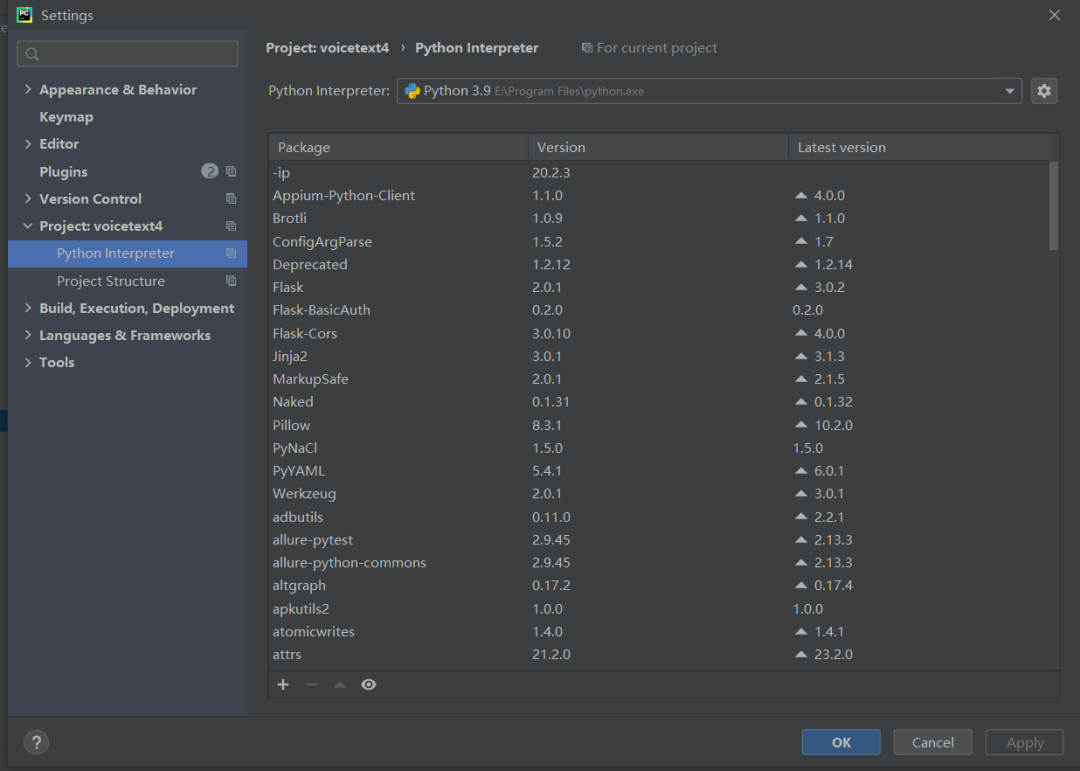Click the Python logo in interpreter field
The height and width of the screenshot is (771, 1080).
coord(412,91)
